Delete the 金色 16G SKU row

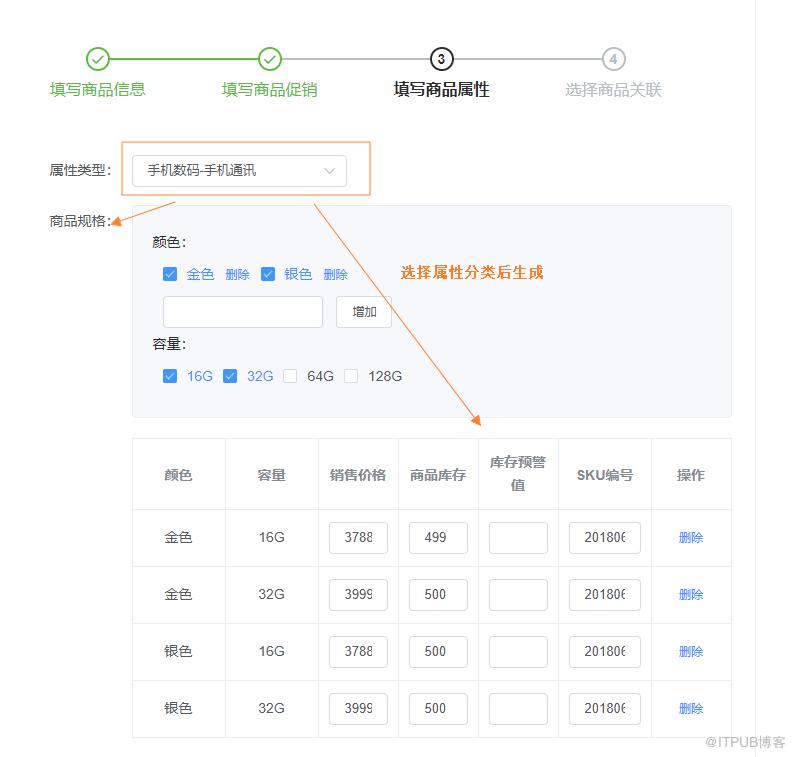coord(691,538)
